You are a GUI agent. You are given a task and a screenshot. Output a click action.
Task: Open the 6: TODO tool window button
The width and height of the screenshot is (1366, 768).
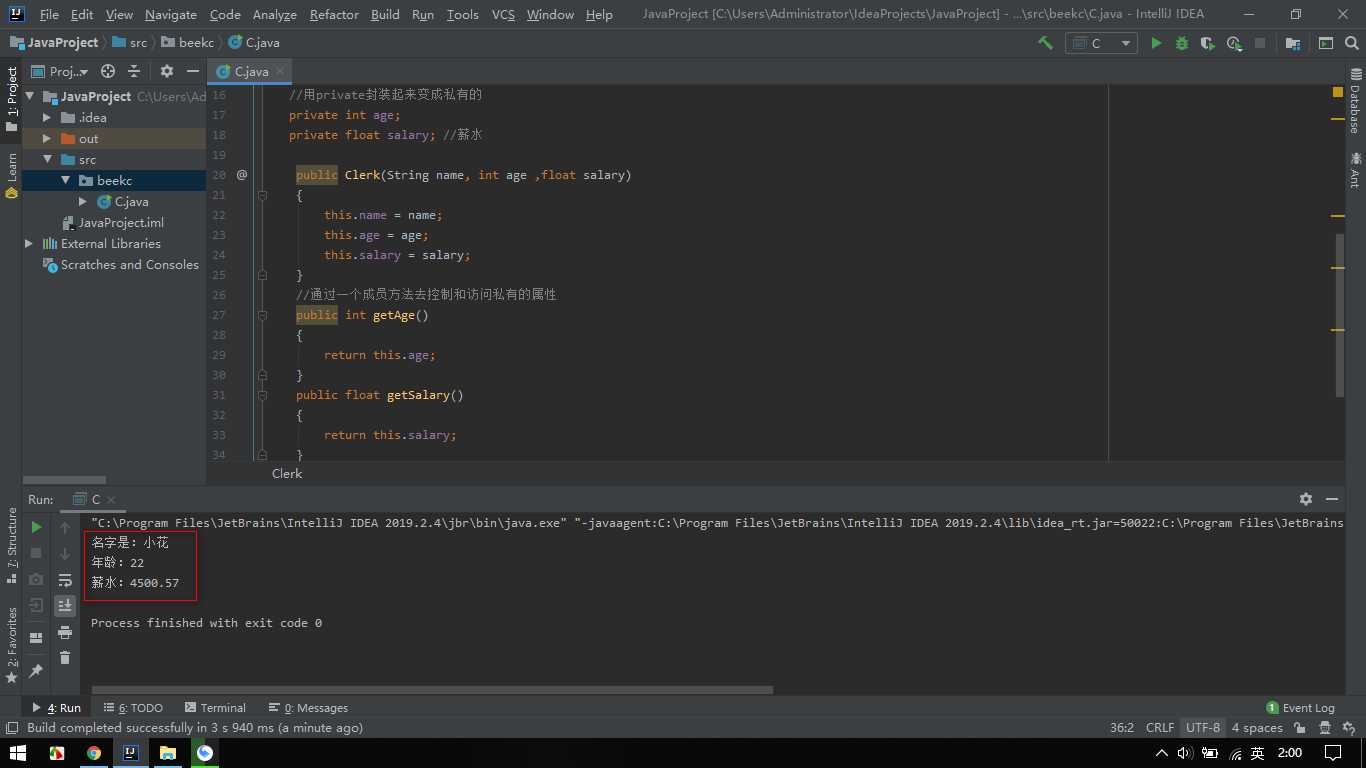133,707
